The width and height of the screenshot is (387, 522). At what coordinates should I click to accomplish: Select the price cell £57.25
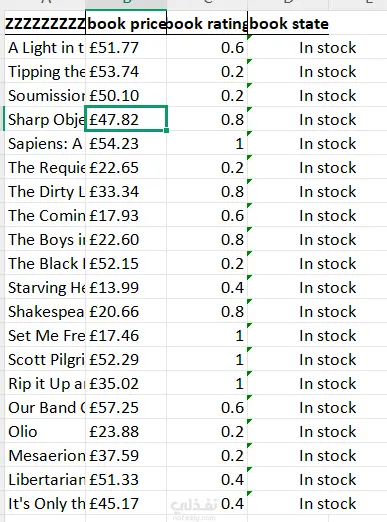[x=126, y=407]
